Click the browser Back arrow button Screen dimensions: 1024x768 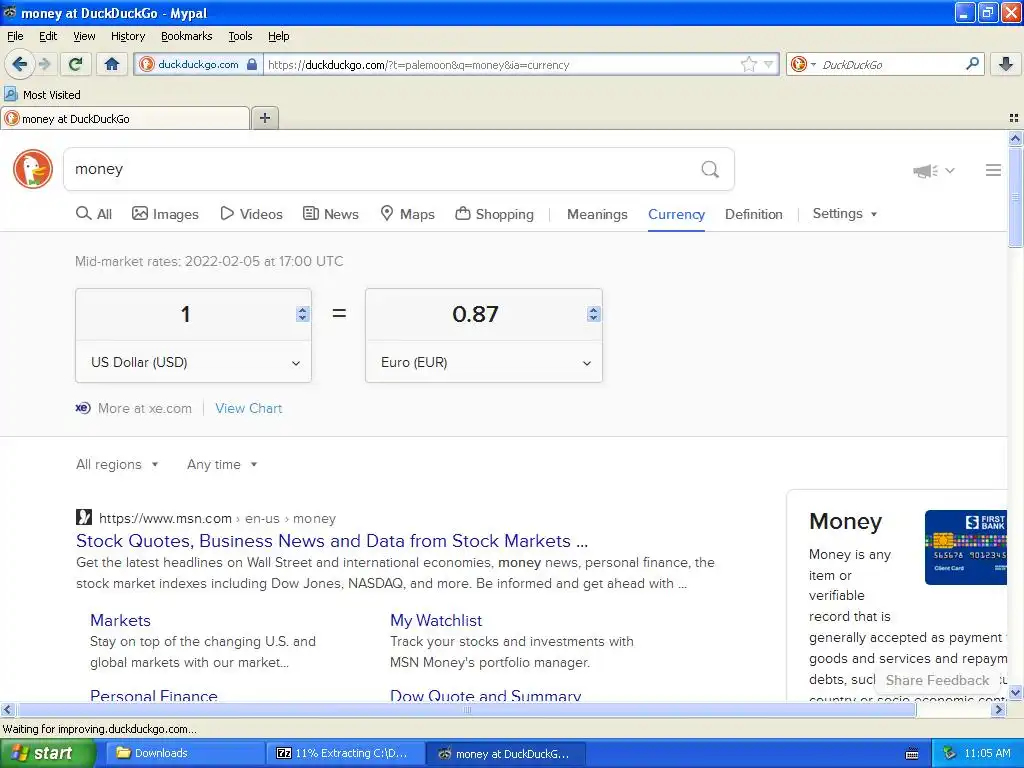coord(19,64)
